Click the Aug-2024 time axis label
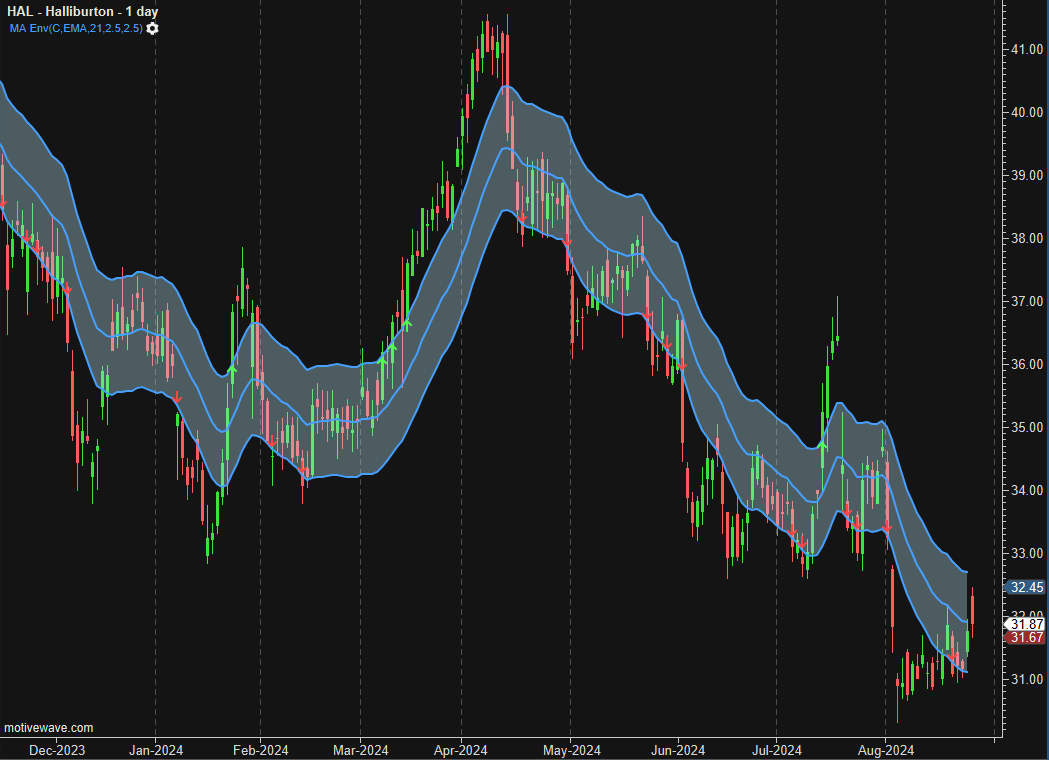 (885, 750)
